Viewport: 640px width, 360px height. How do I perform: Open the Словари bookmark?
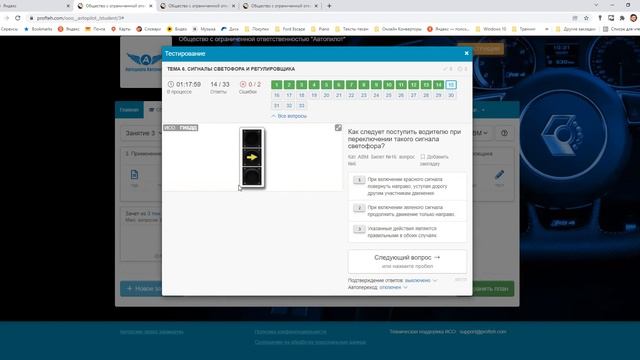pyautogui.click(x=149, y=29)
